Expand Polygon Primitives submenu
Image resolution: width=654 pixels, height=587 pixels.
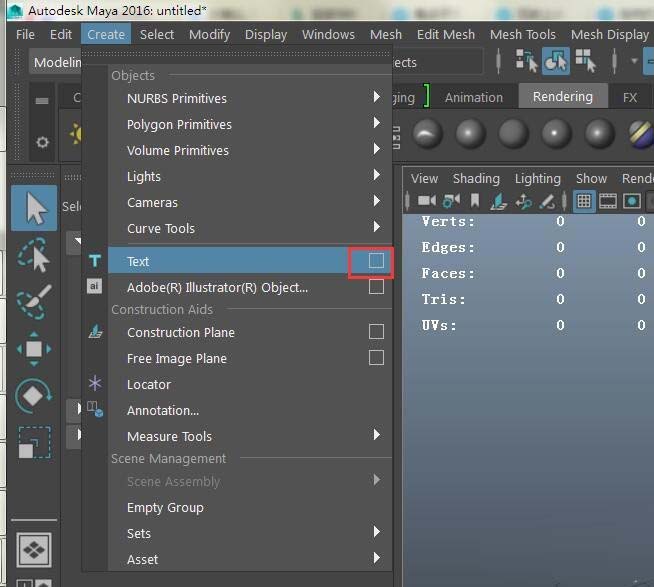coord(377,123)
